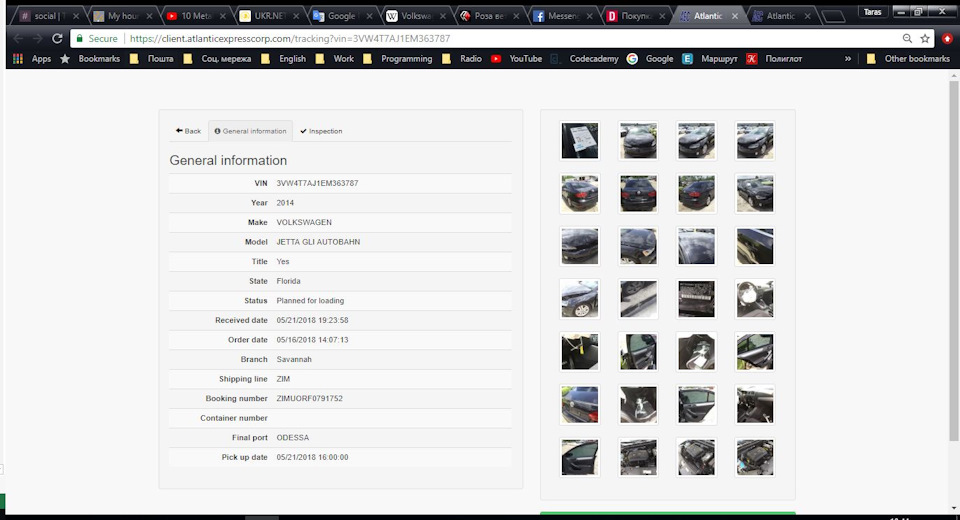Close the UKR.NET tab
This screenshot has width=960, height=520.
pyautogui.click(x=296, y=16)
